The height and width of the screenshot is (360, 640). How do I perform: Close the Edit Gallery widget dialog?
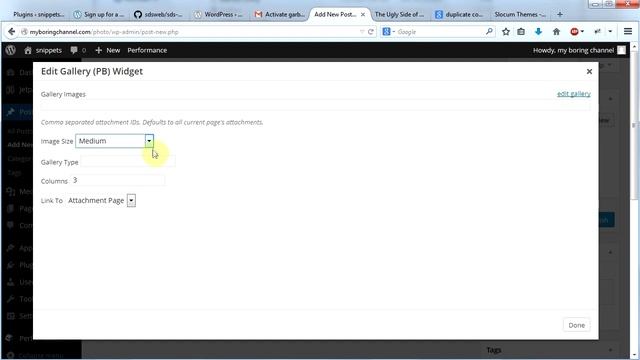tap(589, 71)
